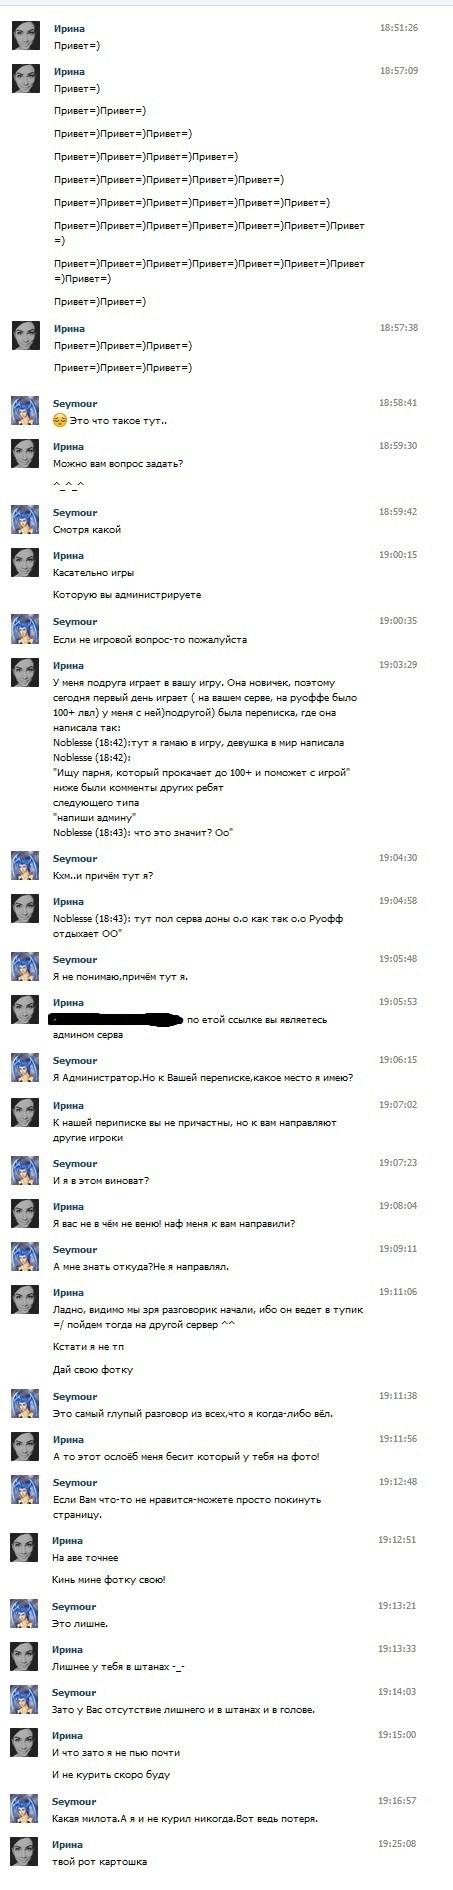Click Ирина's avatar beside "Дай свою фотку" message

25,1300
